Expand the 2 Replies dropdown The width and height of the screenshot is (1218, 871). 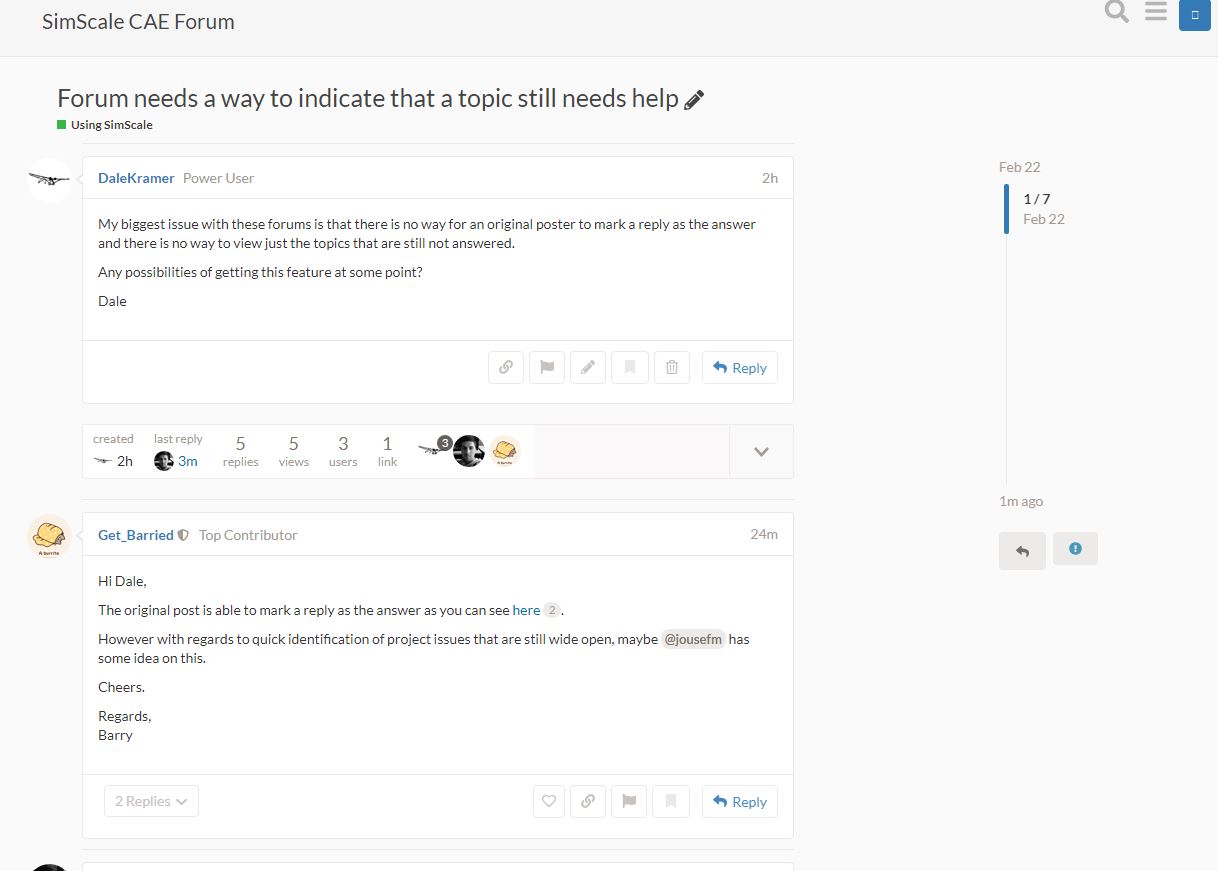(151, 801)
